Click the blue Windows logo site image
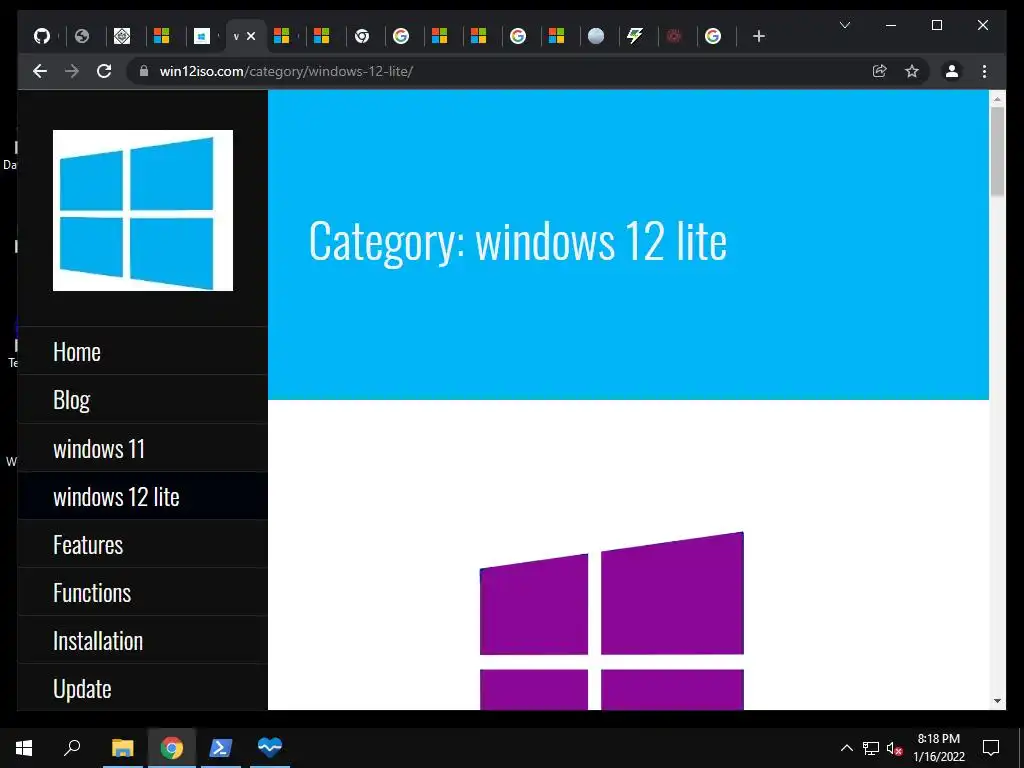The height and width of the screenshot is (768, 1024). tap(143, 210)
